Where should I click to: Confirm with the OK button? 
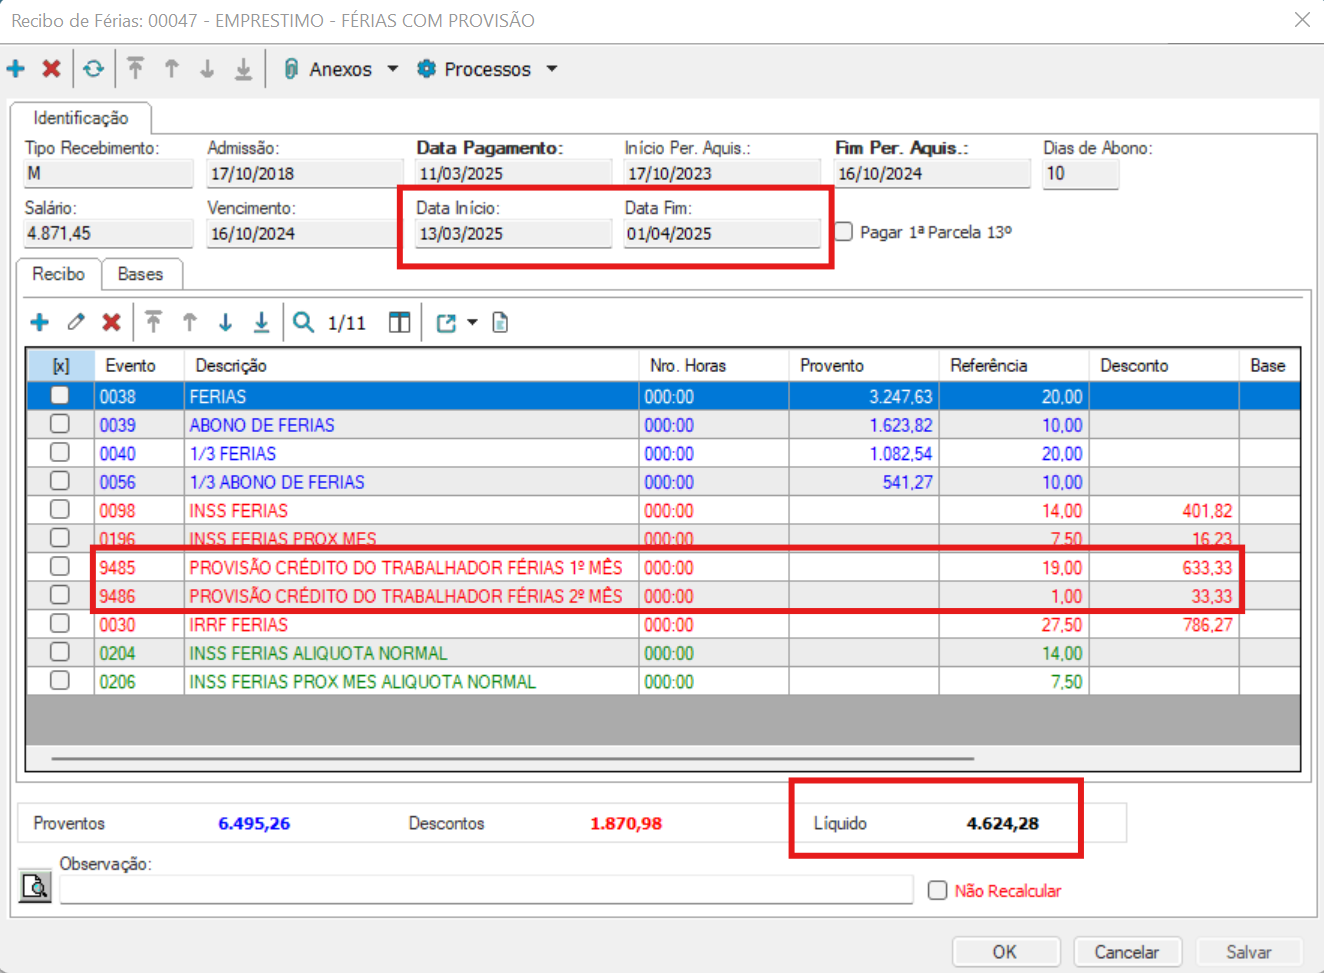[x=1005, y=952]
